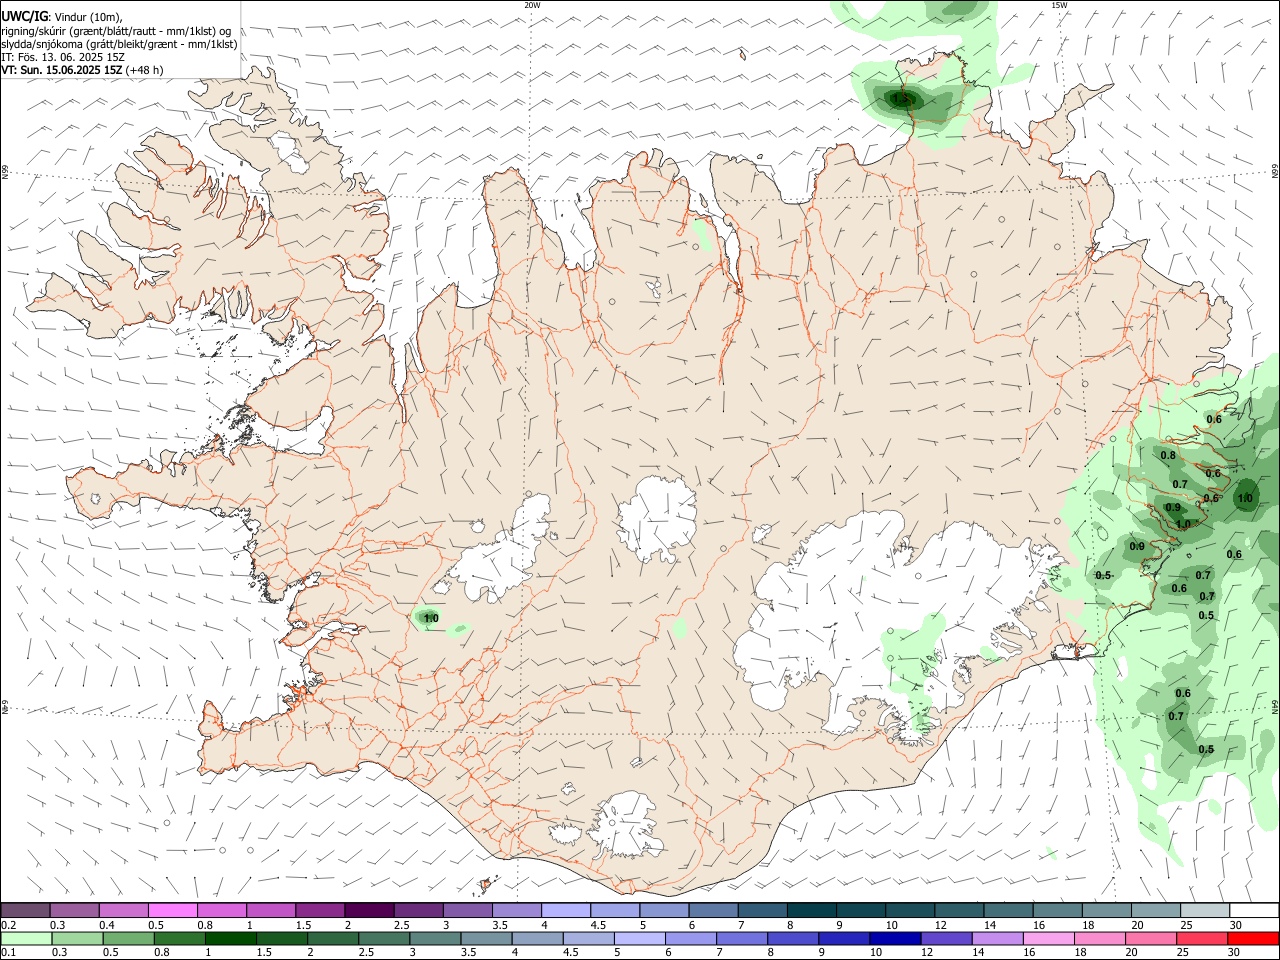1280x960 pixels.
Task: Pick the bottom-row green swatch between 0.5 and 0.8
Action: [x=129, y=938]
